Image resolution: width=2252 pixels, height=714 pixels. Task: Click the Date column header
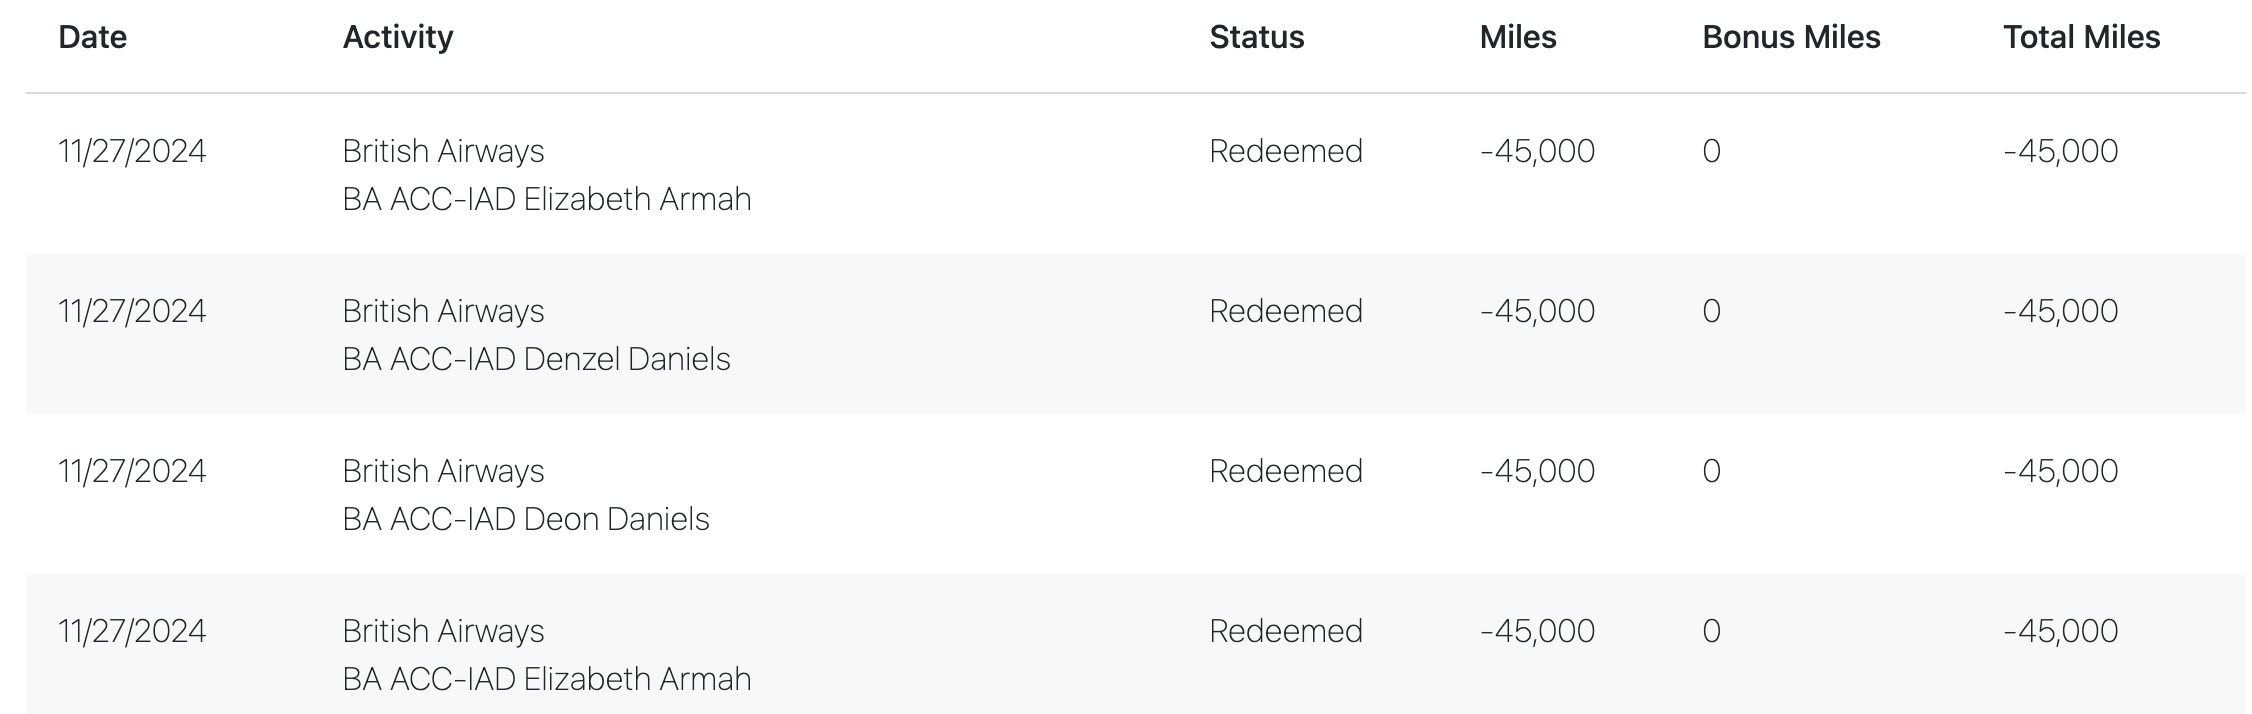[93, 37]
